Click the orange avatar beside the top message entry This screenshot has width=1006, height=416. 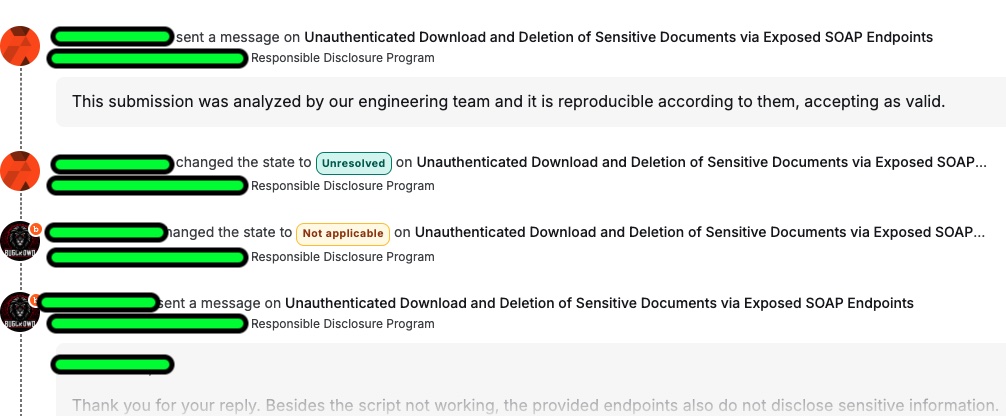[x=20, y=46]
